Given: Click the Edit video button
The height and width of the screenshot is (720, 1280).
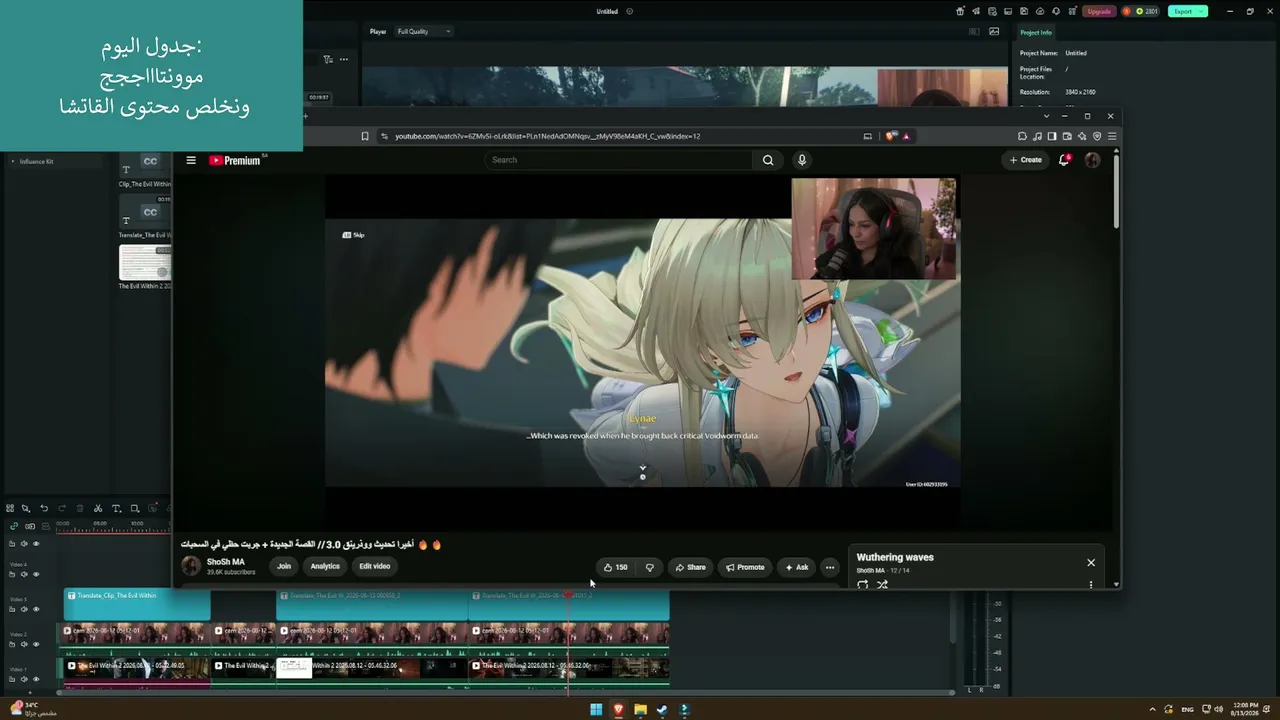Looking at the screenshot, I should click(x=375, y=566).
